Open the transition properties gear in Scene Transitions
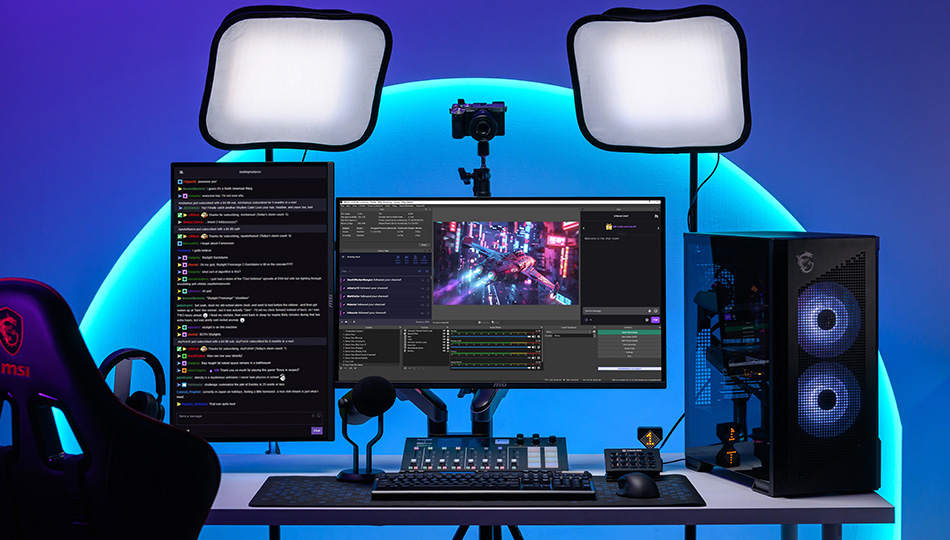950x540 pixels. tap(594, 332)
